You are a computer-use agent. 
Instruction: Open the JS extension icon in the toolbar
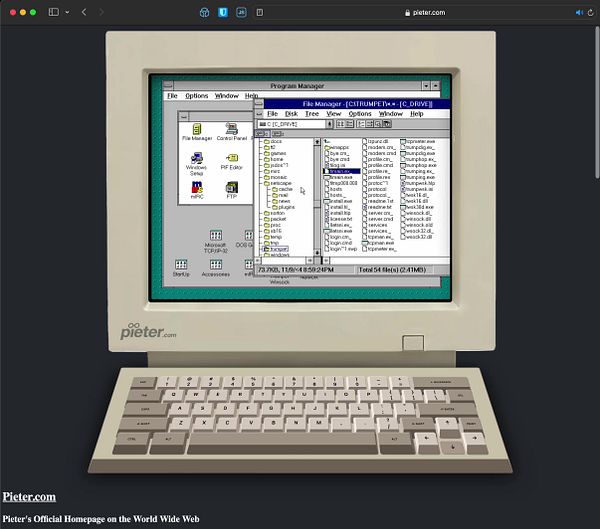click(241, 13)
